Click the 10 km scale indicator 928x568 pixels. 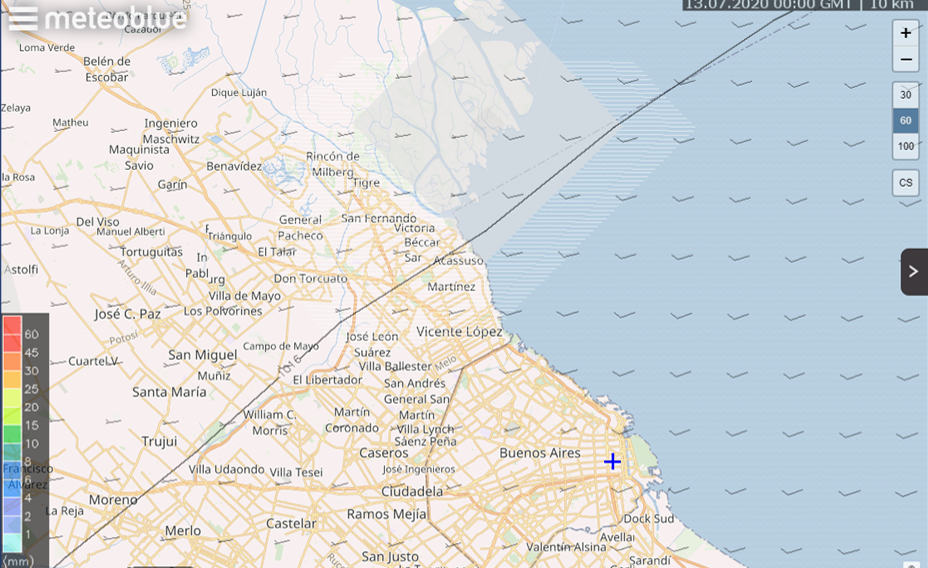pos(892,5)
